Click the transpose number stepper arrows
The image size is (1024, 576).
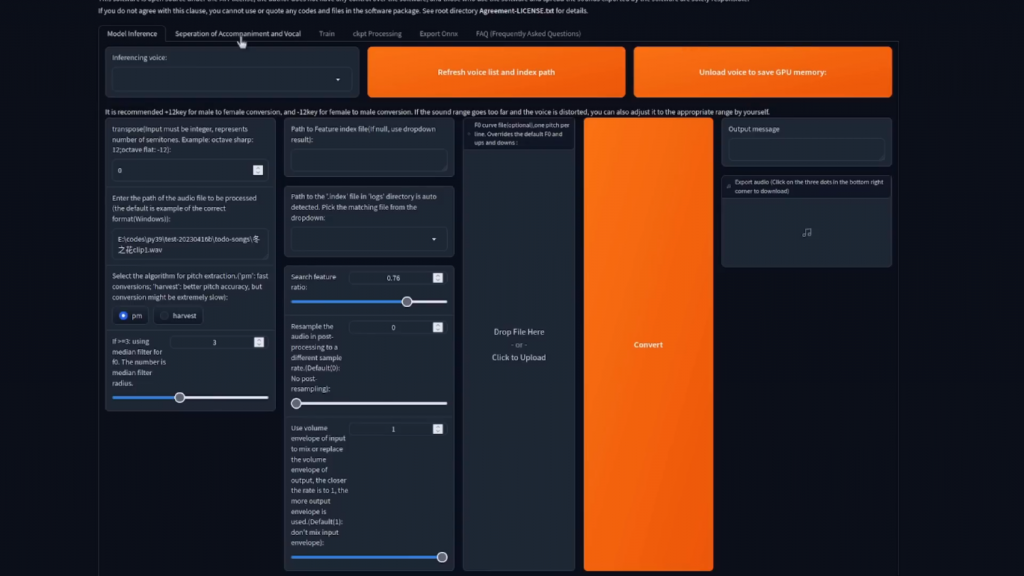[x=258, y=170]
